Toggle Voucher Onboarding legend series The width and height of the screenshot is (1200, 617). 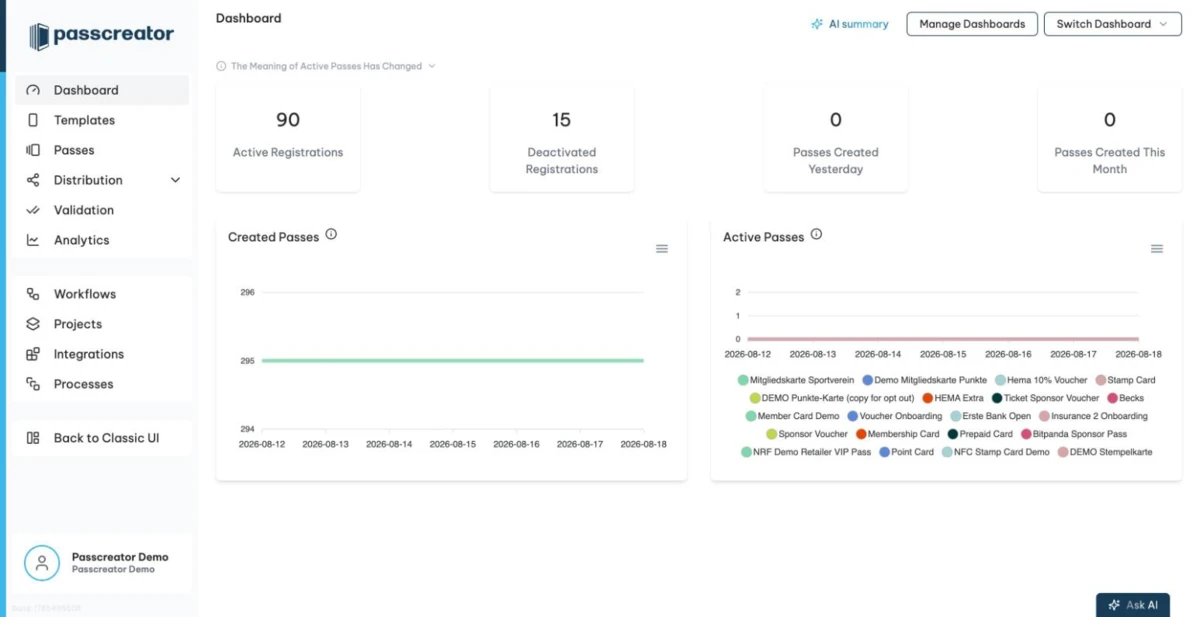point(894,416)
